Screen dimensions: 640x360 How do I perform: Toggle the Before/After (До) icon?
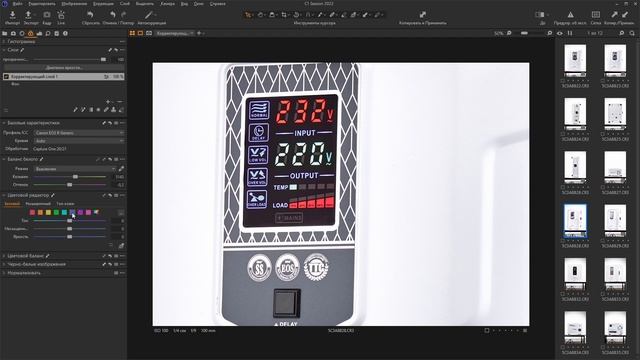click(540, 15)
